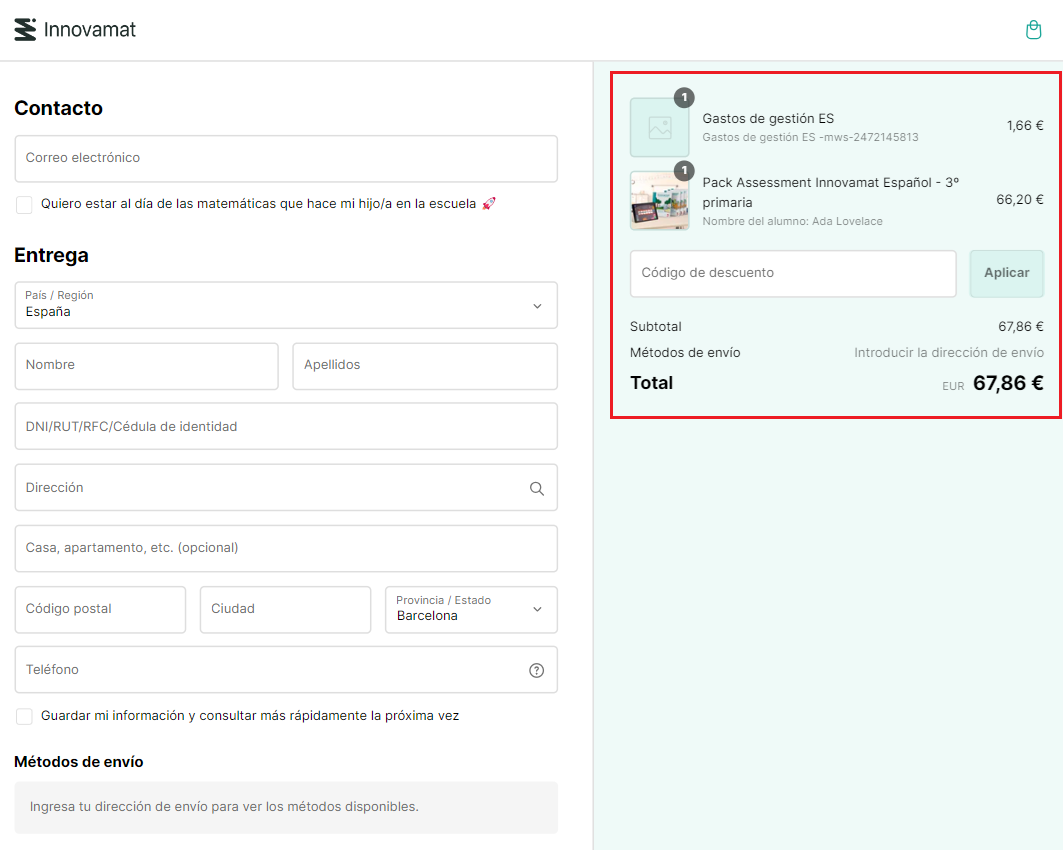Click the Aplicar discount button
This screenshot has height=850, width=1063.
click(x=1006, y=273)
